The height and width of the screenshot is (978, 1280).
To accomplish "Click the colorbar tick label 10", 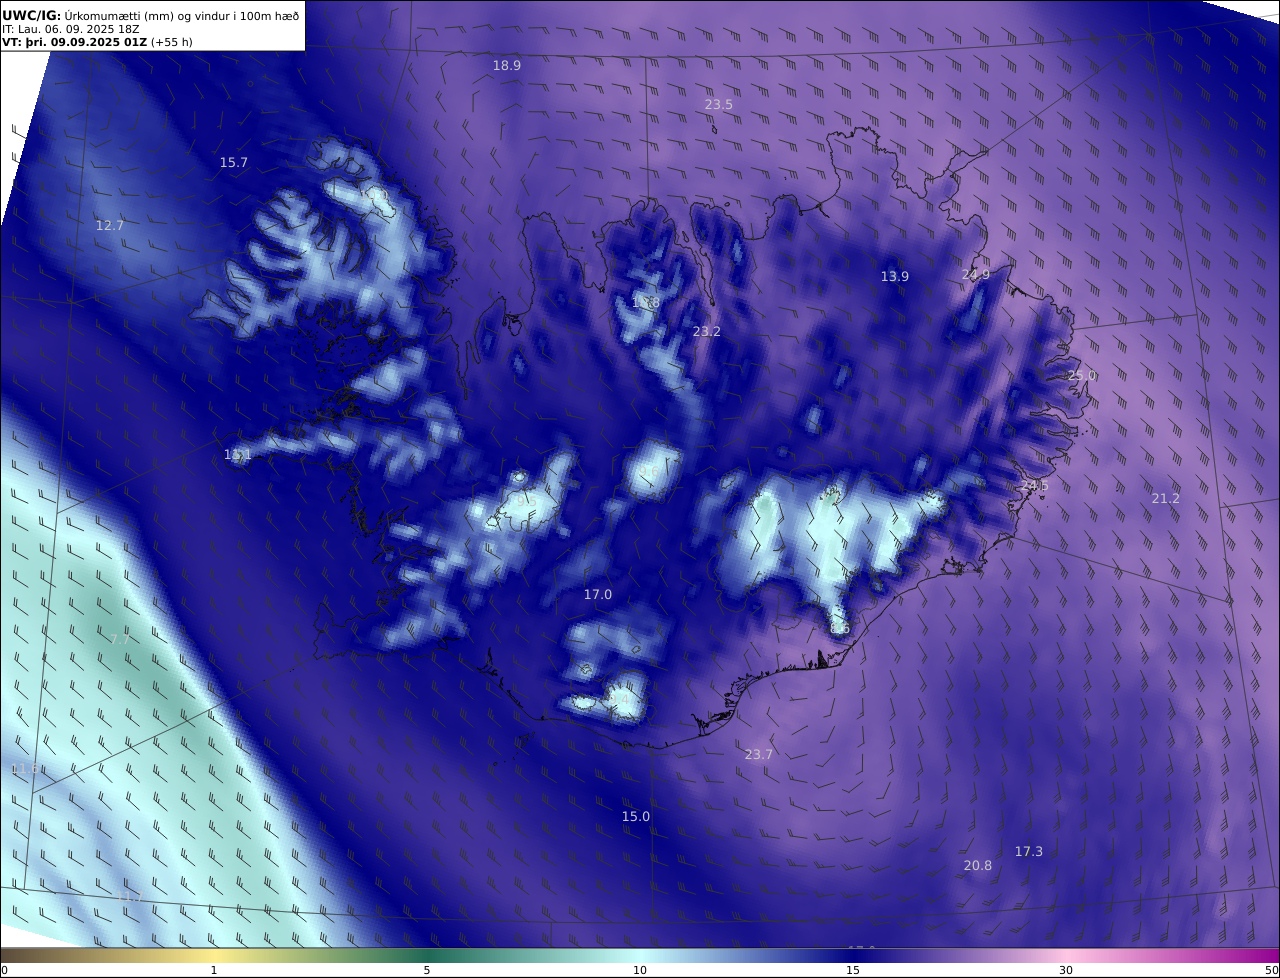I will [x=640, y=970].
